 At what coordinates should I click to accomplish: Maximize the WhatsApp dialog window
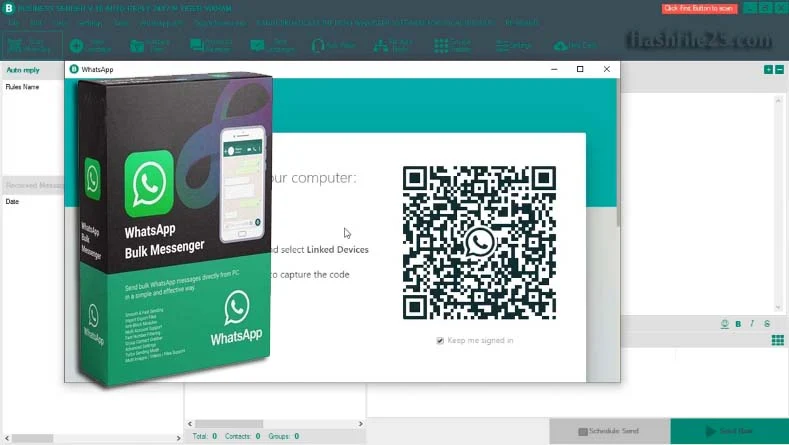click(580, 69)
